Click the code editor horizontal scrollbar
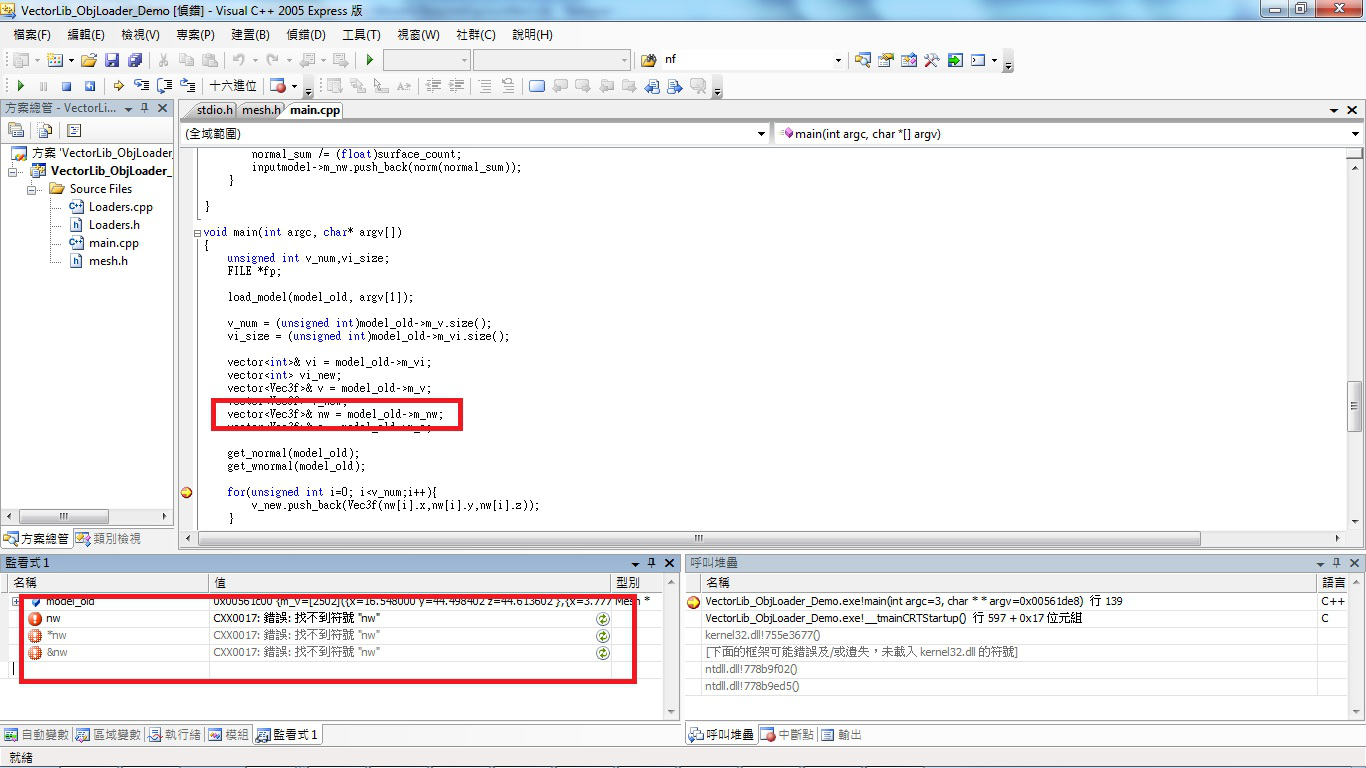 click(700, 538)
